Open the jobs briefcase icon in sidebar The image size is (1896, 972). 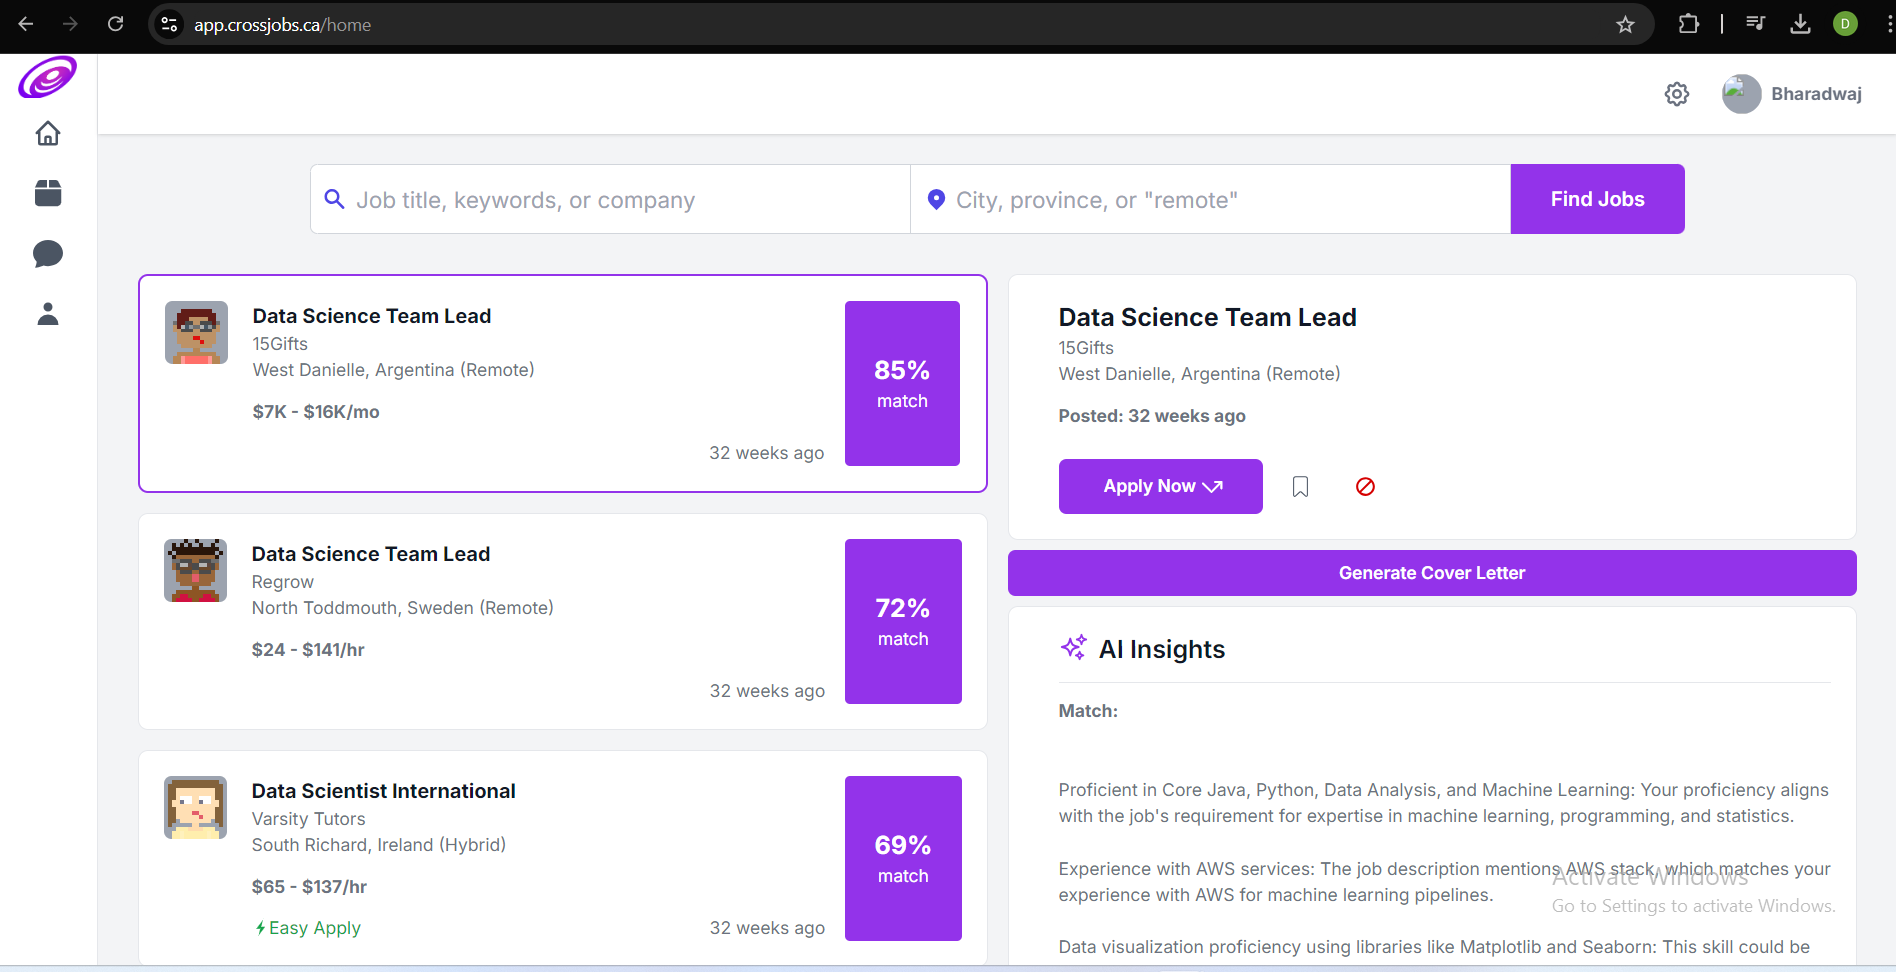point(48,193)
